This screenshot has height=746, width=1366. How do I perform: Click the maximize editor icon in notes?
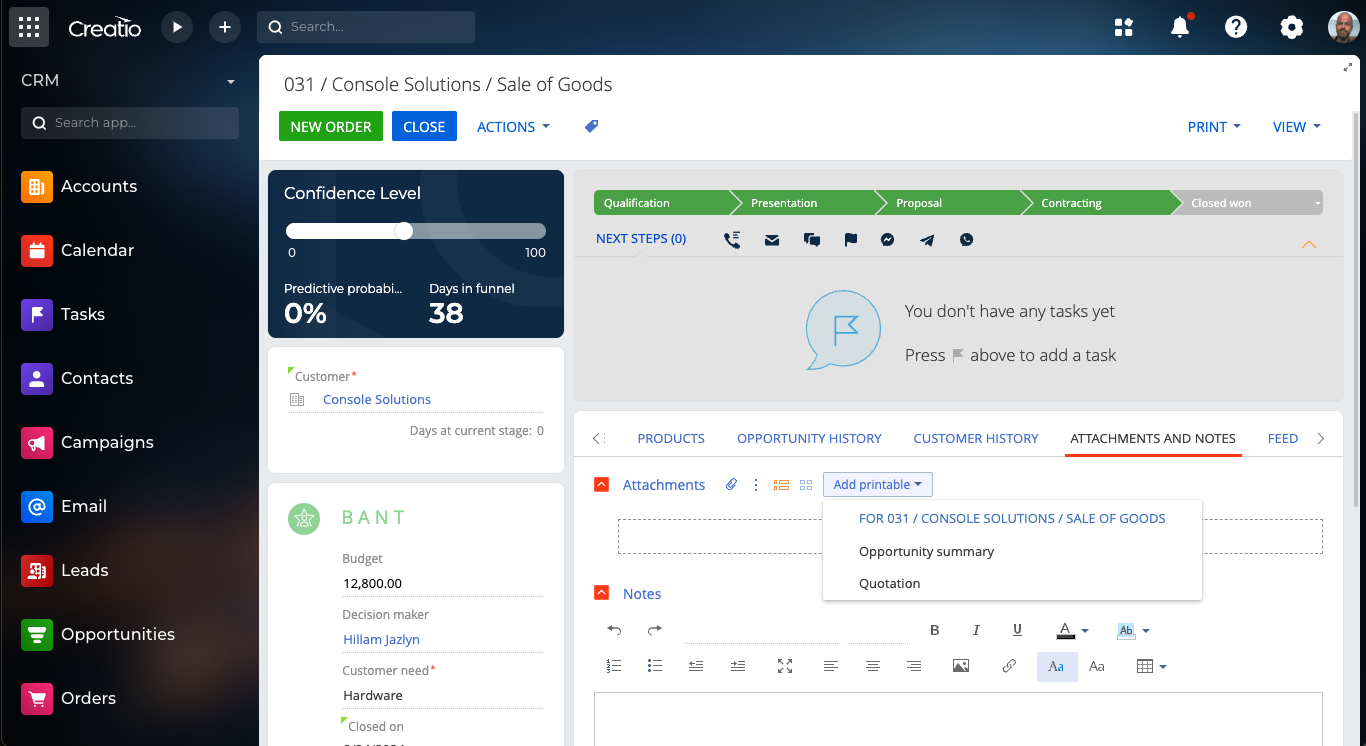click(785, 666)
